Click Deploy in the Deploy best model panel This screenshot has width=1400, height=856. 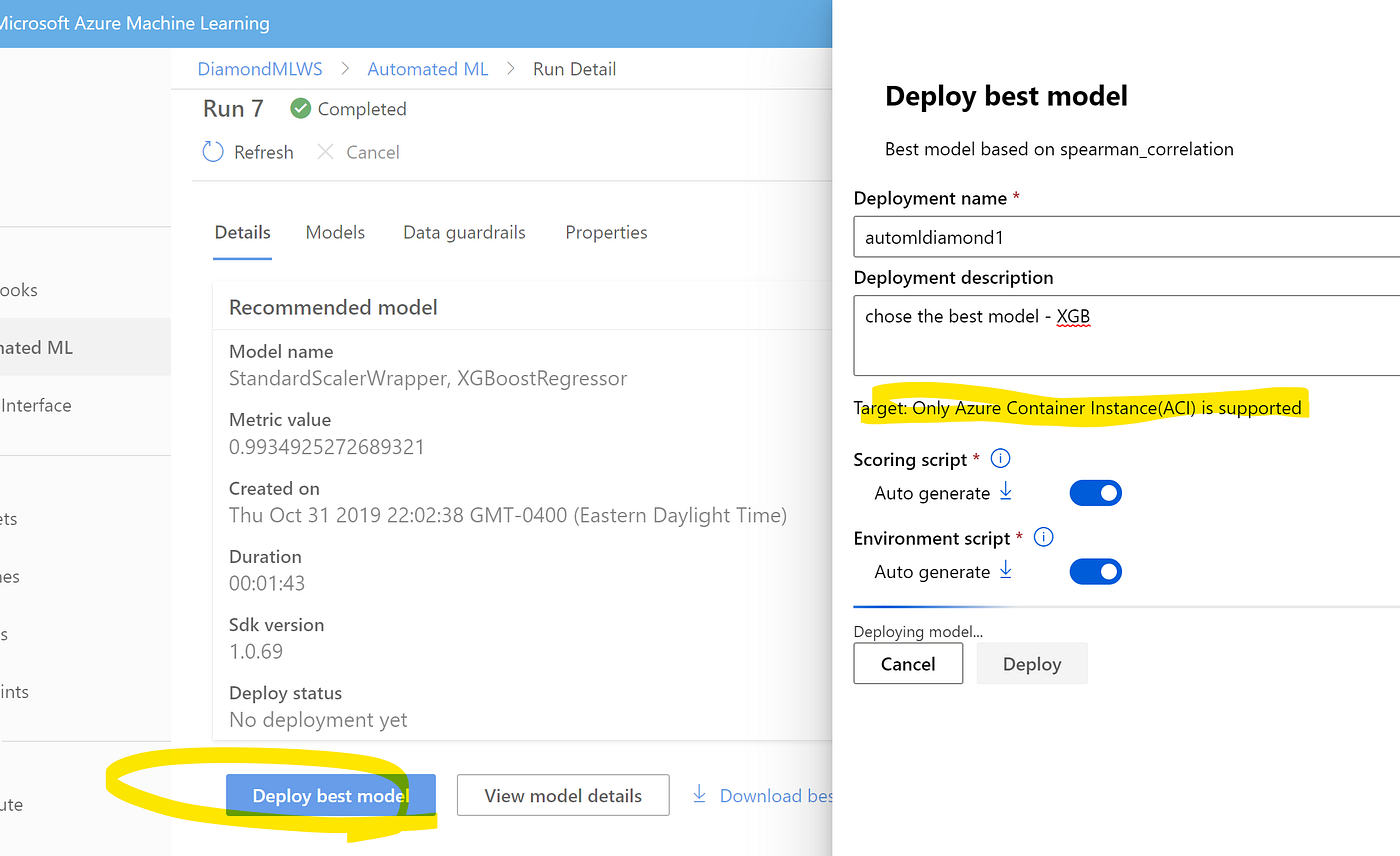click(x=1031, y=663)
